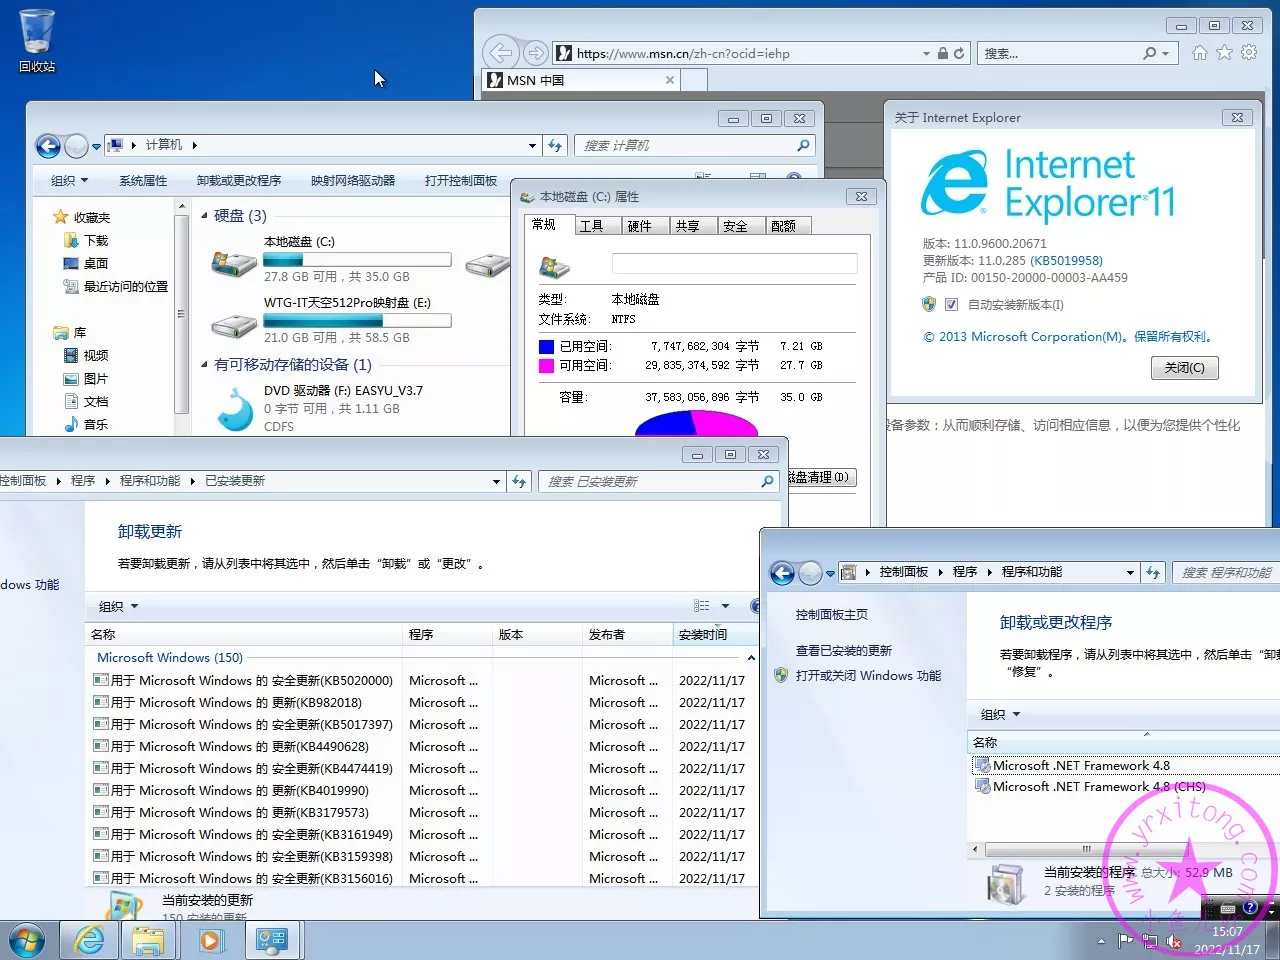
Task: Open the IE home page icon
Action: click(x=1199, y=52)
